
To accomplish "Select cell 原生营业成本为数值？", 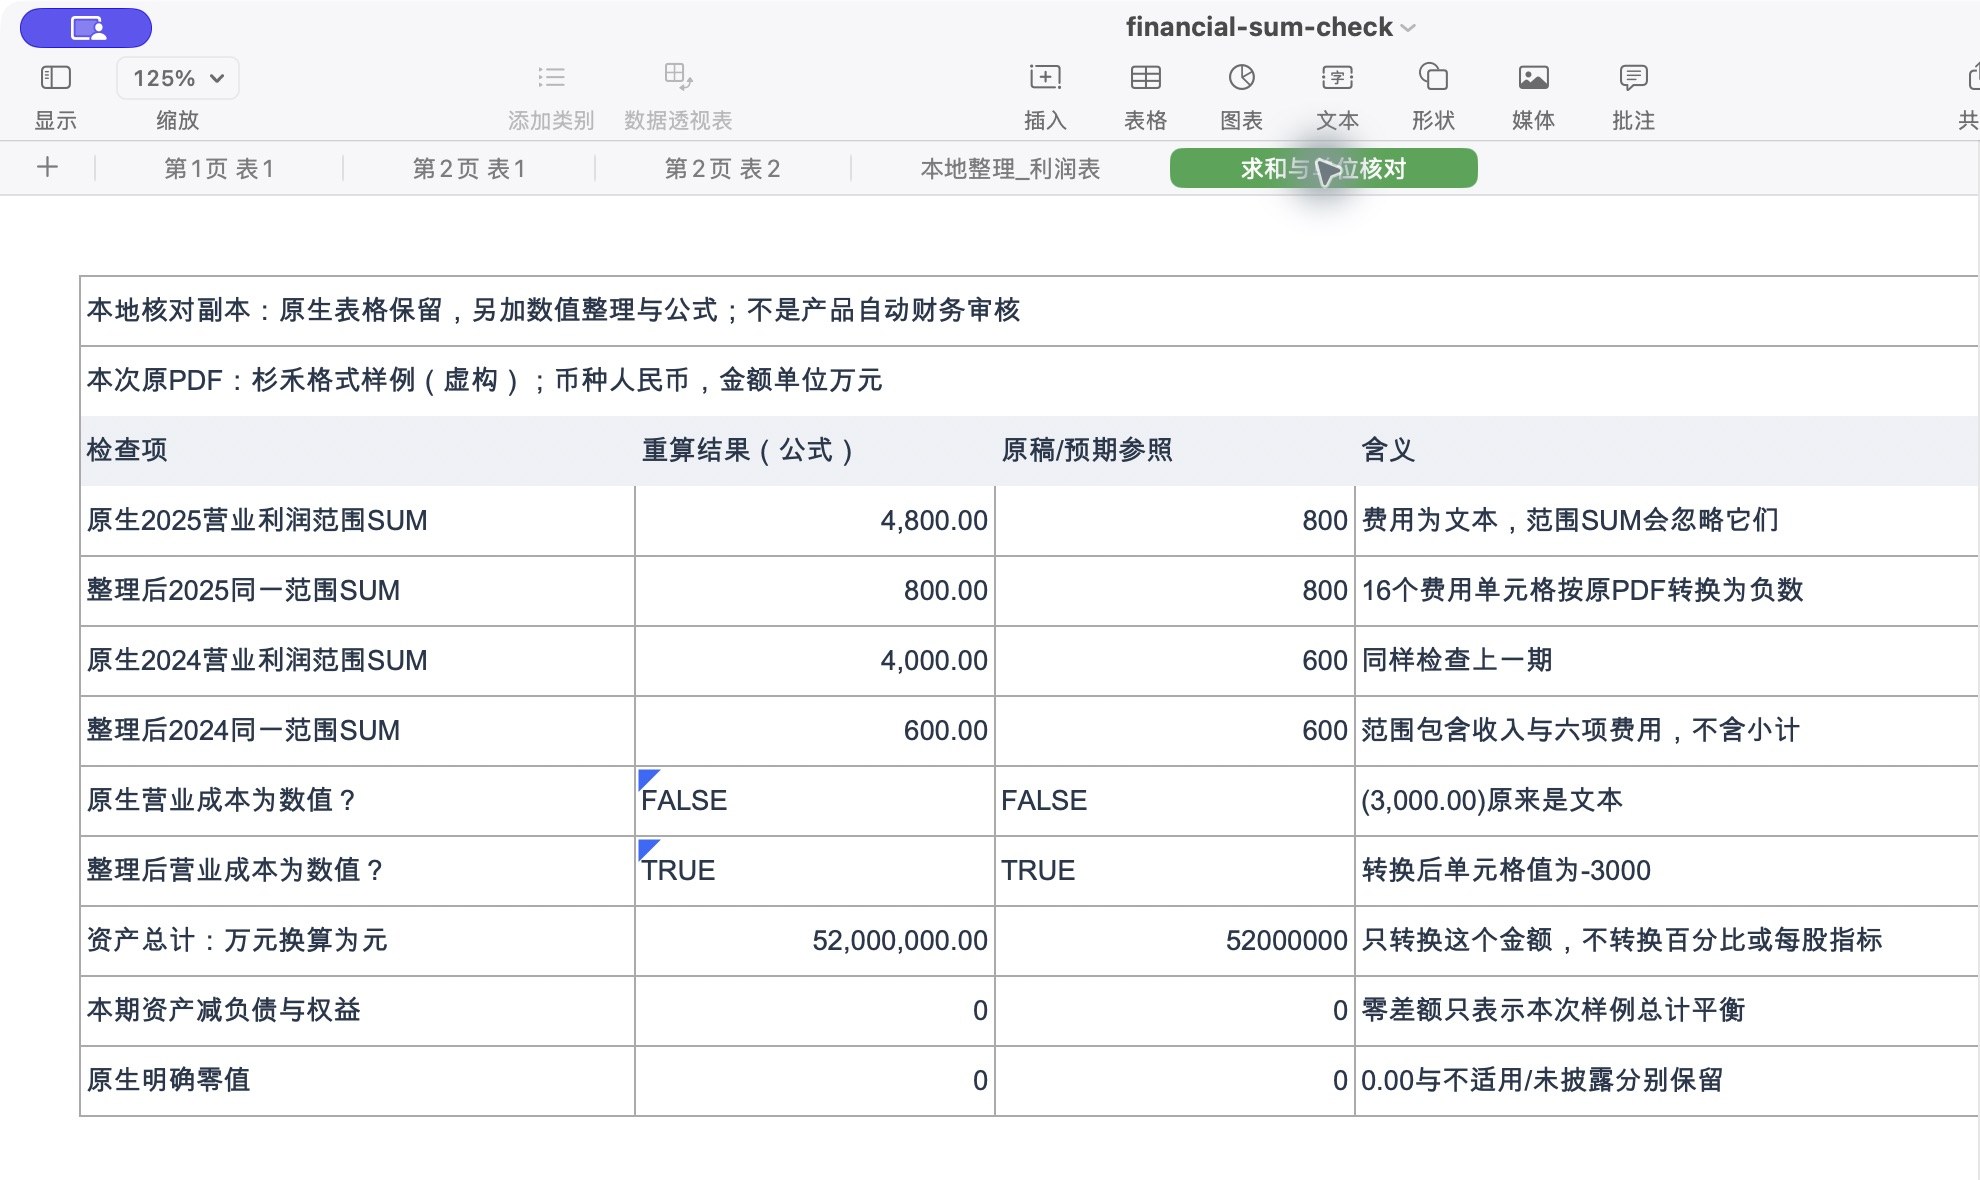I will pos(357,801).
